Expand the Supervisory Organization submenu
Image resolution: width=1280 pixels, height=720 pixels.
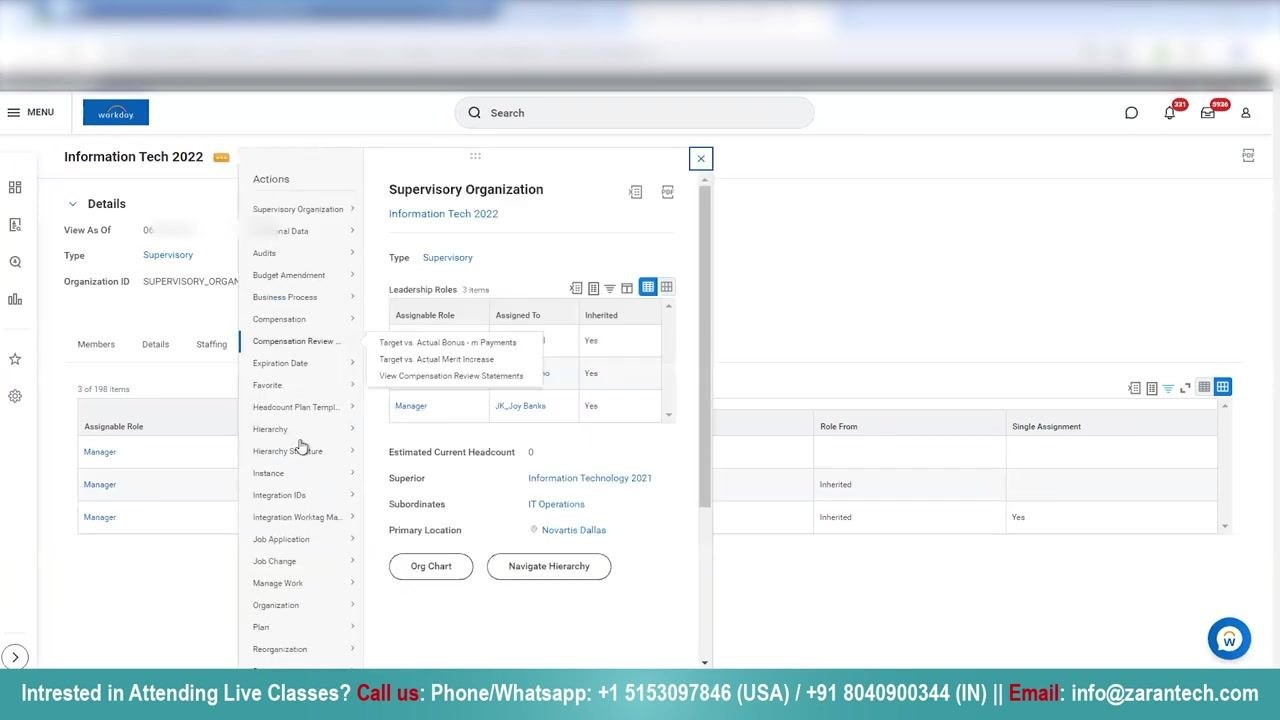(x=304, y=209)
